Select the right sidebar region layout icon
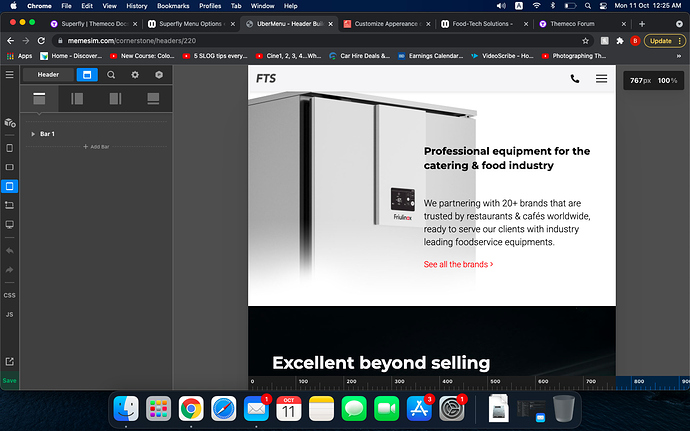Viewport: 690px width, 431px height. [115, 98]
